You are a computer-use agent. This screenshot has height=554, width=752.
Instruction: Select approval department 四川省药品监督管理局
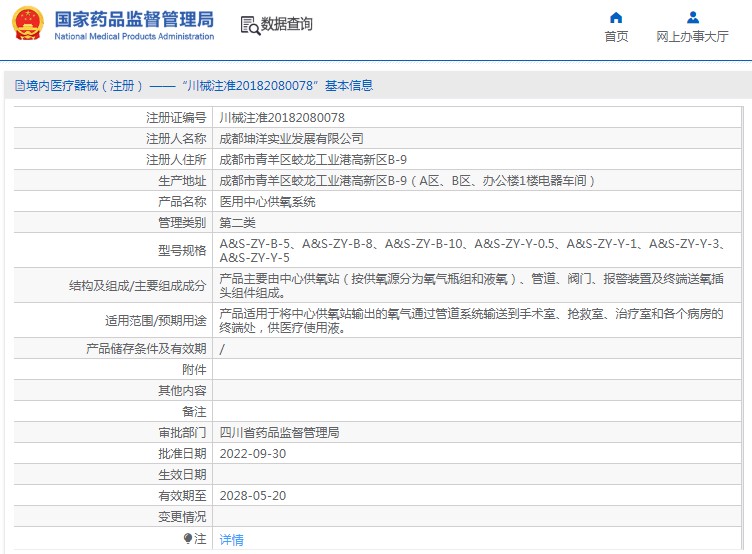279,433
